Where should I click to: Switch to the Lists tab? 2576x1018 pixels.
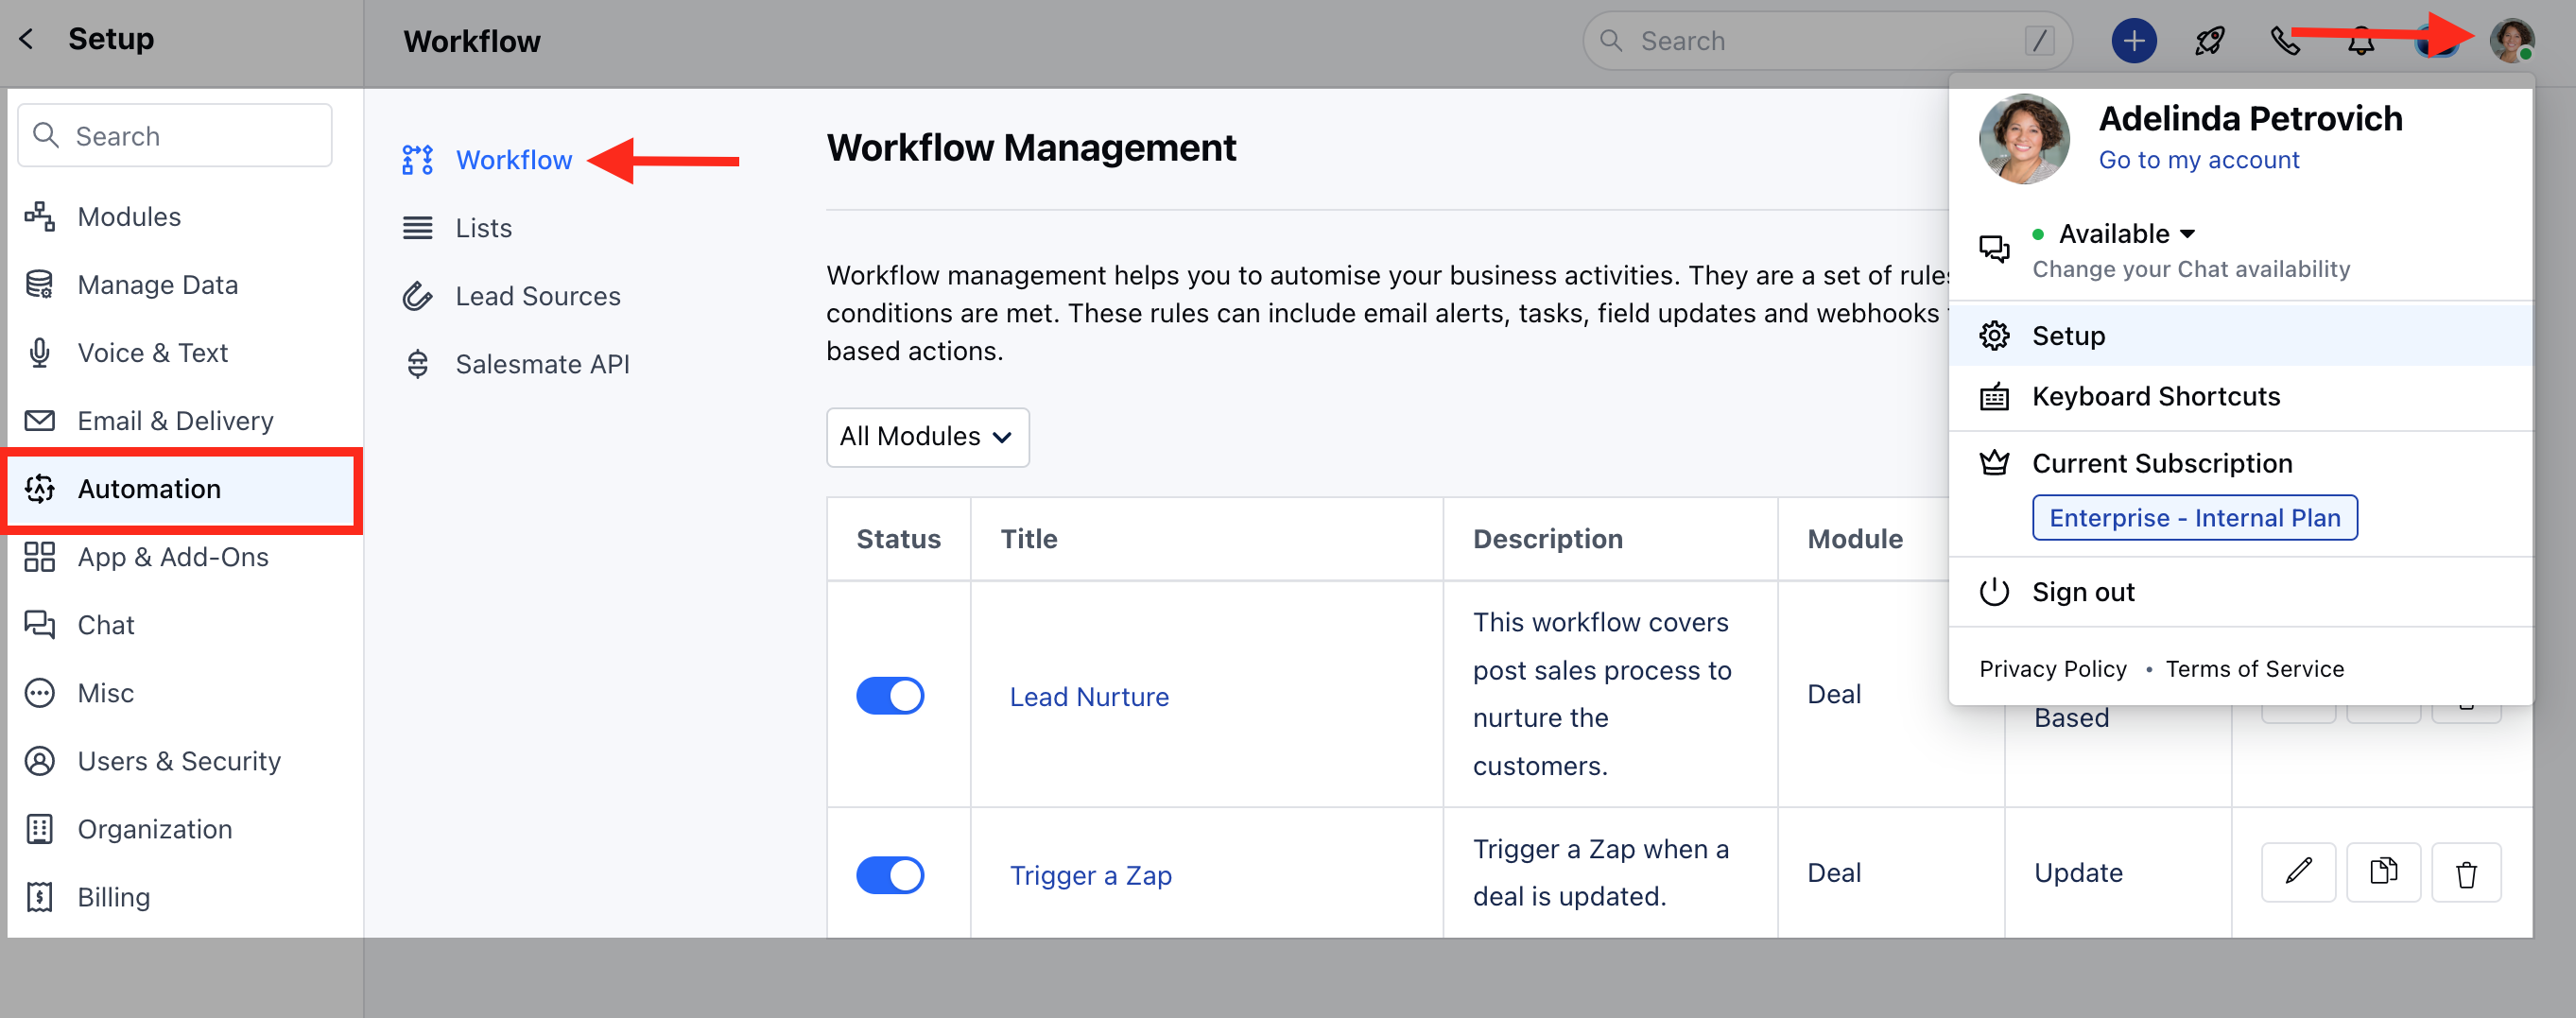point(483,227)
